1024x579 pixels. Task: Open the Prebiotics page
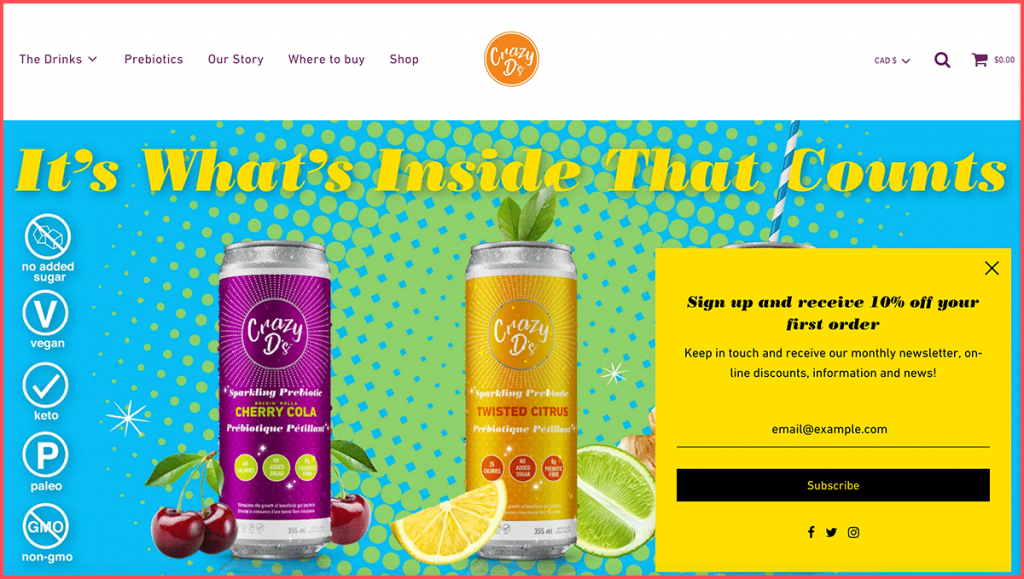point(153,59)
